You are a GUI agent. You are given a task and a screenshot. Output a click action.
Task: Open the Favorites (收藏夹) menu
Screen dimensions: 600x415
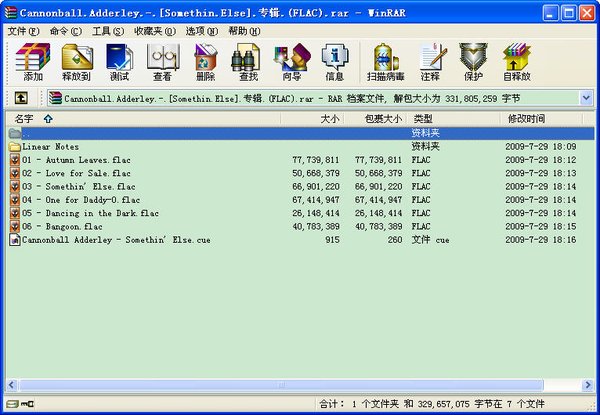coord(155,31)
